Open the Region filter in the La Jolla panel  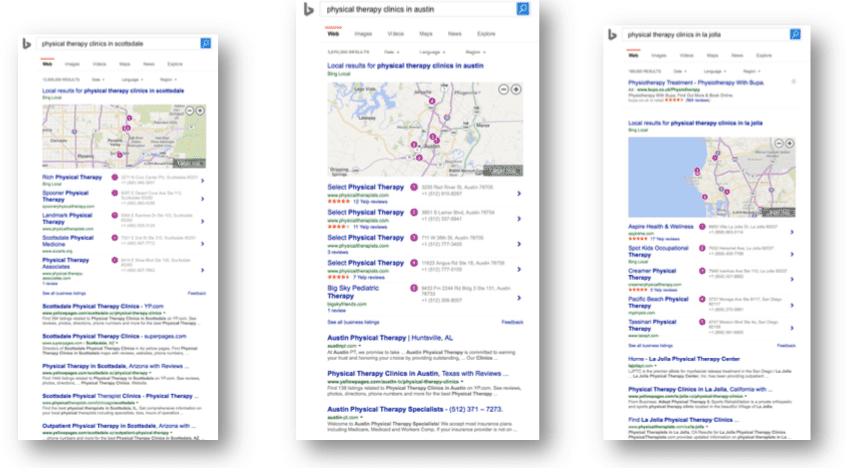click(x=751, y=71)
